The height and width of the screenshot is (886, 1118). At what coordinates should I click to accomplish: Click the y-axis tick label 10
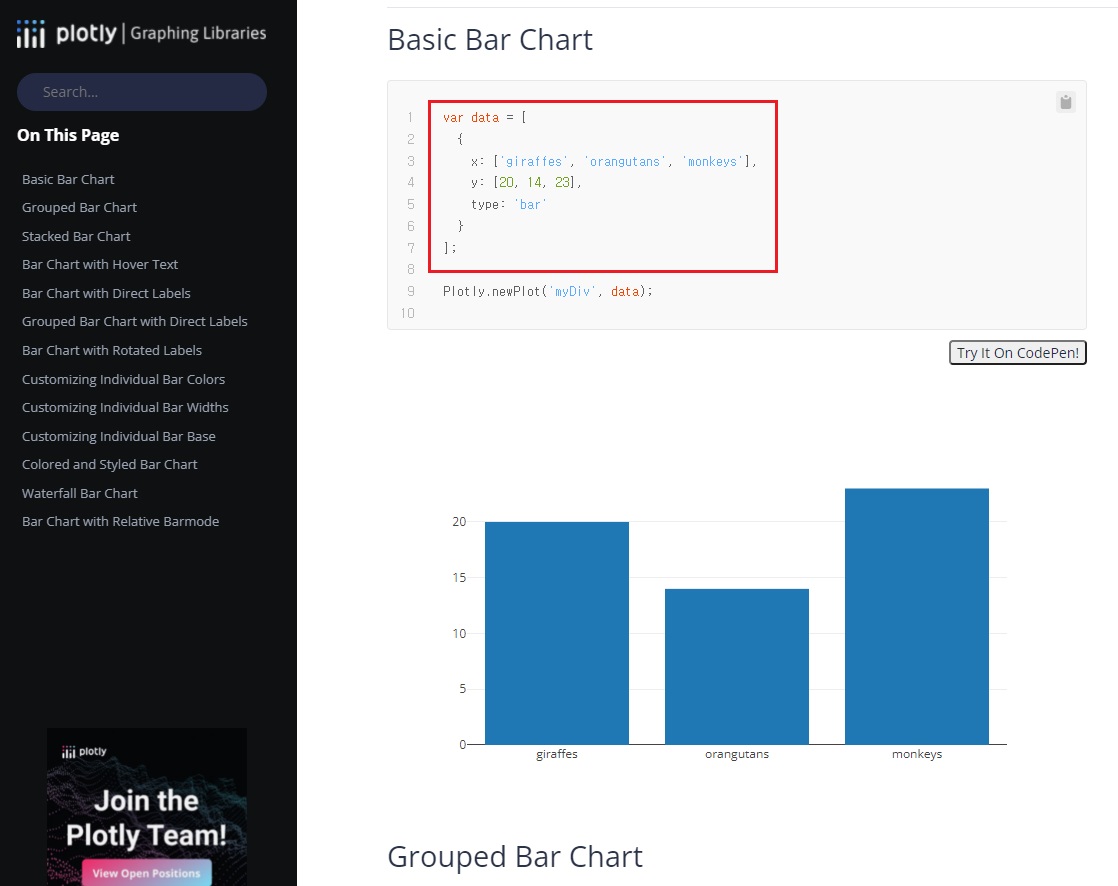[459, 634]
